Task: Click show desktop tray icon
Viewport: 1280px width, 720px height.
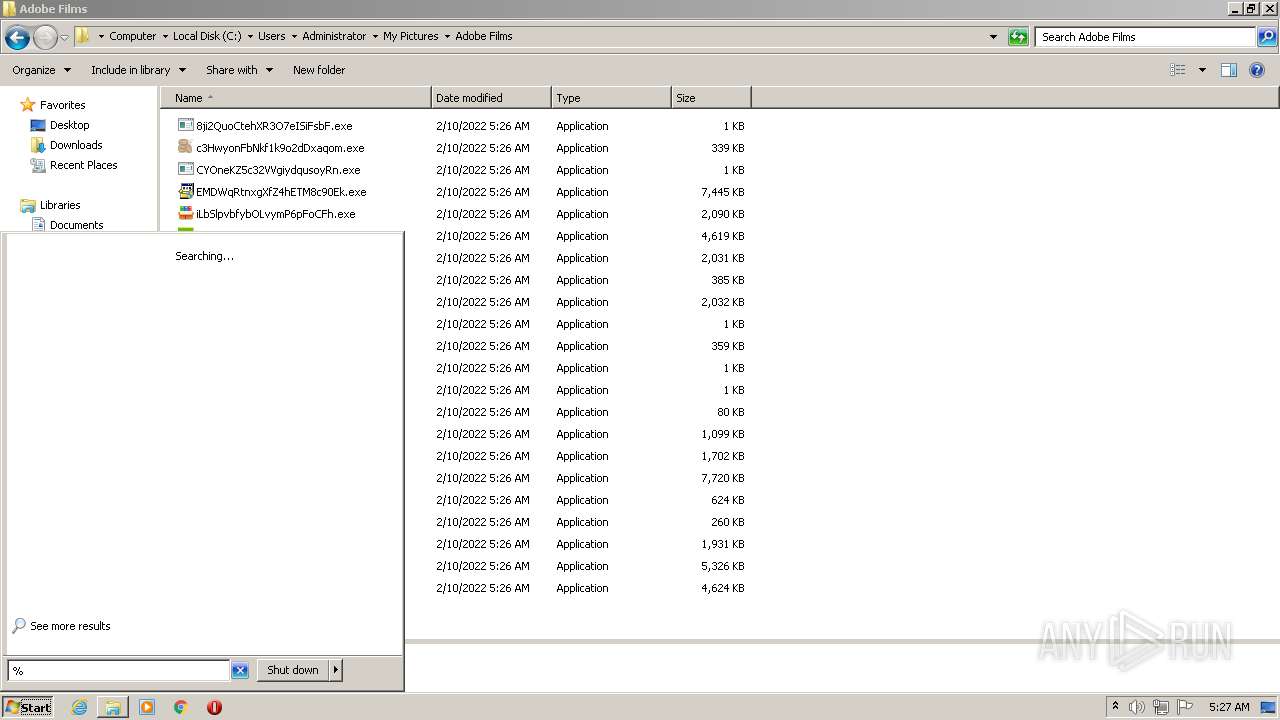Action: point(1268,707)
